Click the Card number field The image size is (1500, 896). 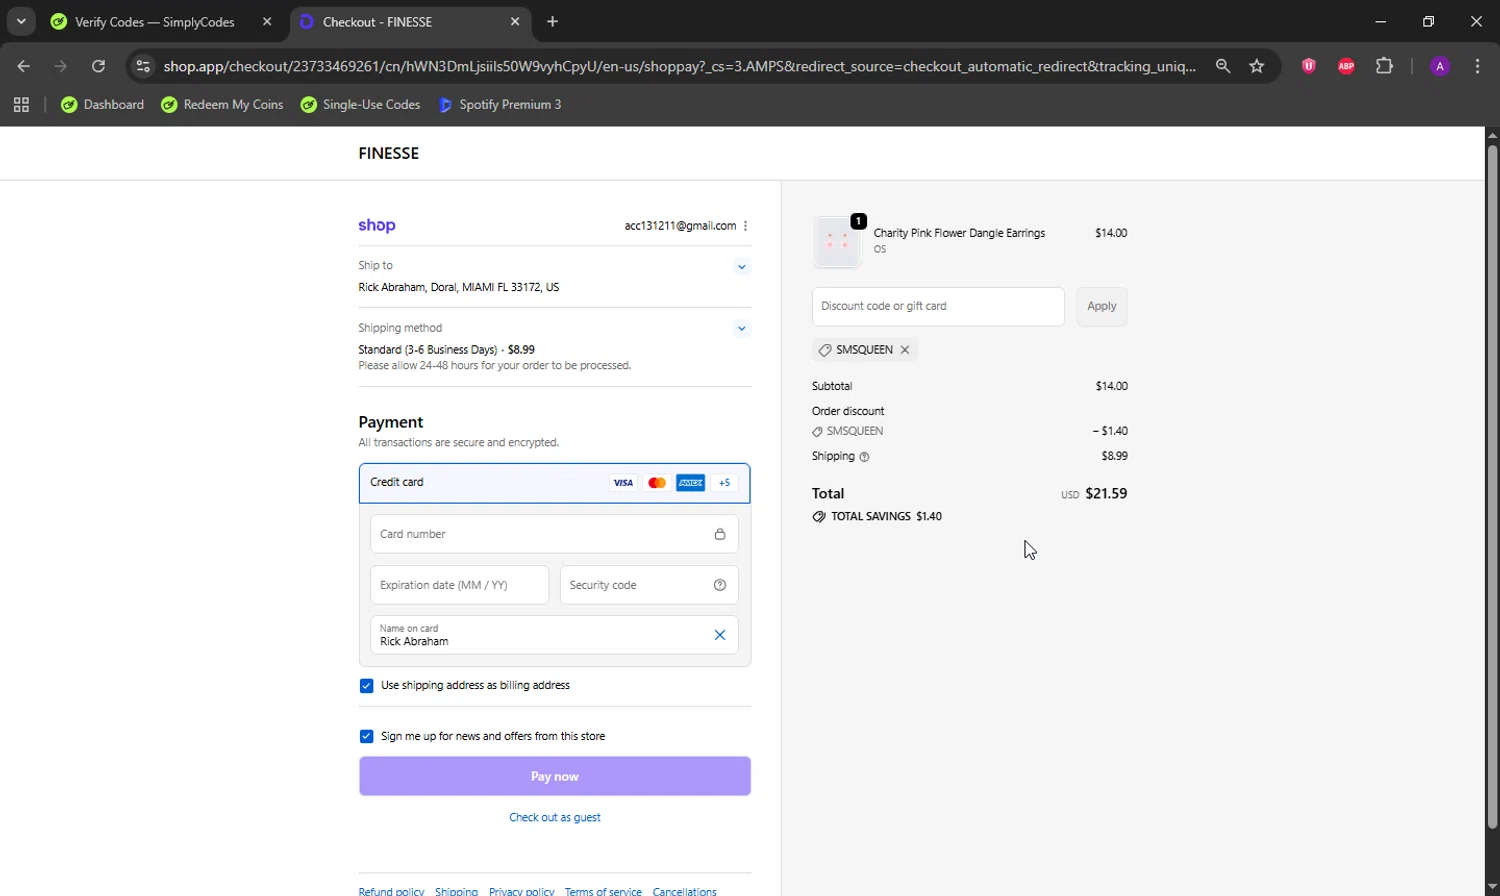(554, 534)
